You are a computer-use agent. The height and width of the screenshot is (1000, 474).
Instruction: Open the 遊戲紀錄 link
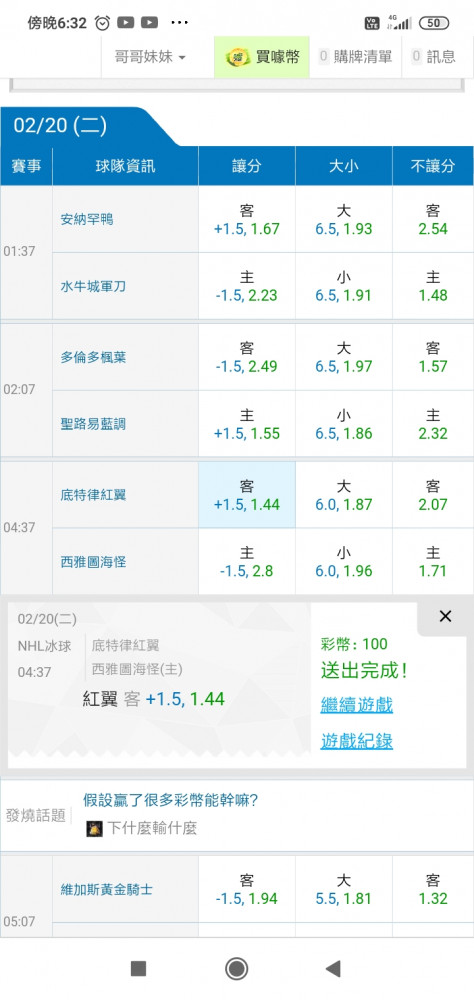point(357,740)
